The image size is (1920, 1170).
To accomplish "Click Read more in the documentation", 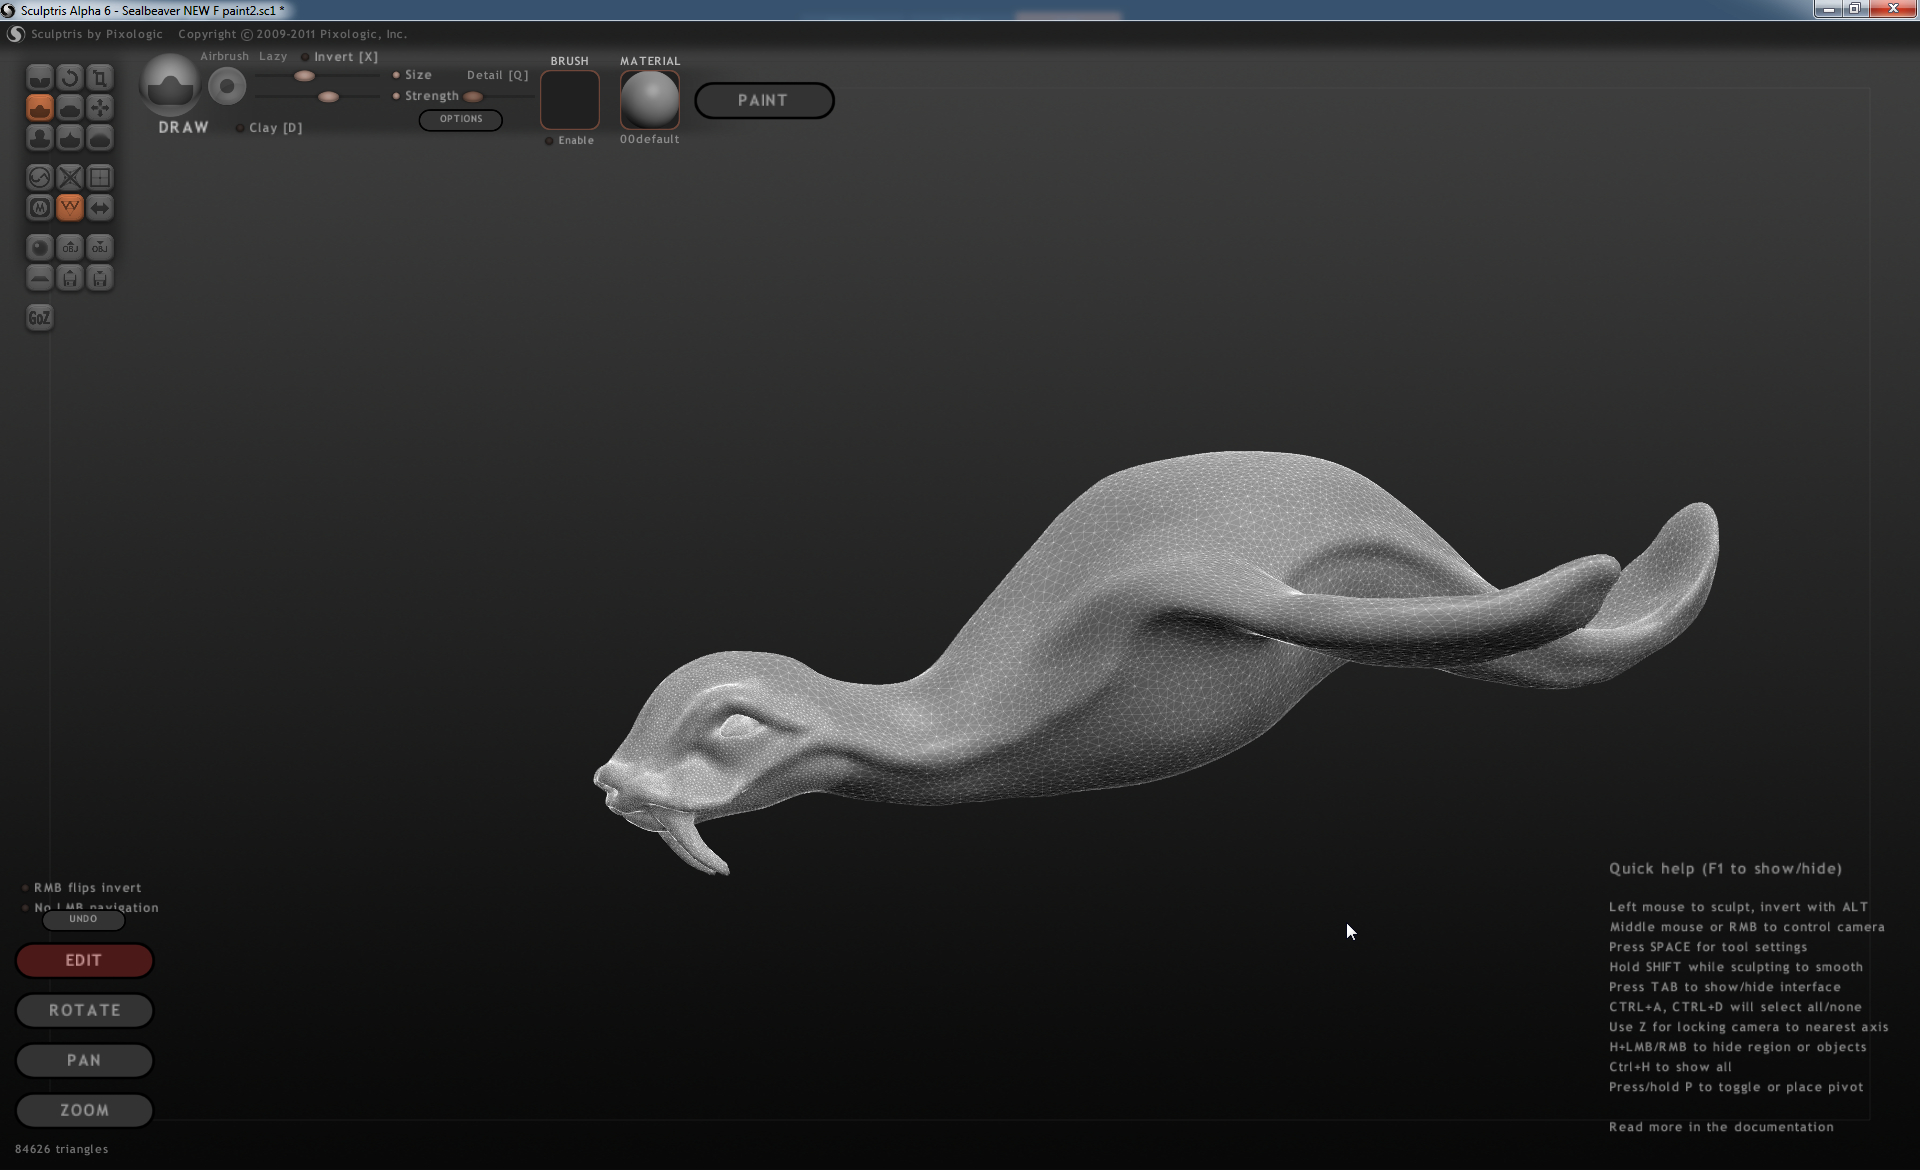I will [1720, 1127].
